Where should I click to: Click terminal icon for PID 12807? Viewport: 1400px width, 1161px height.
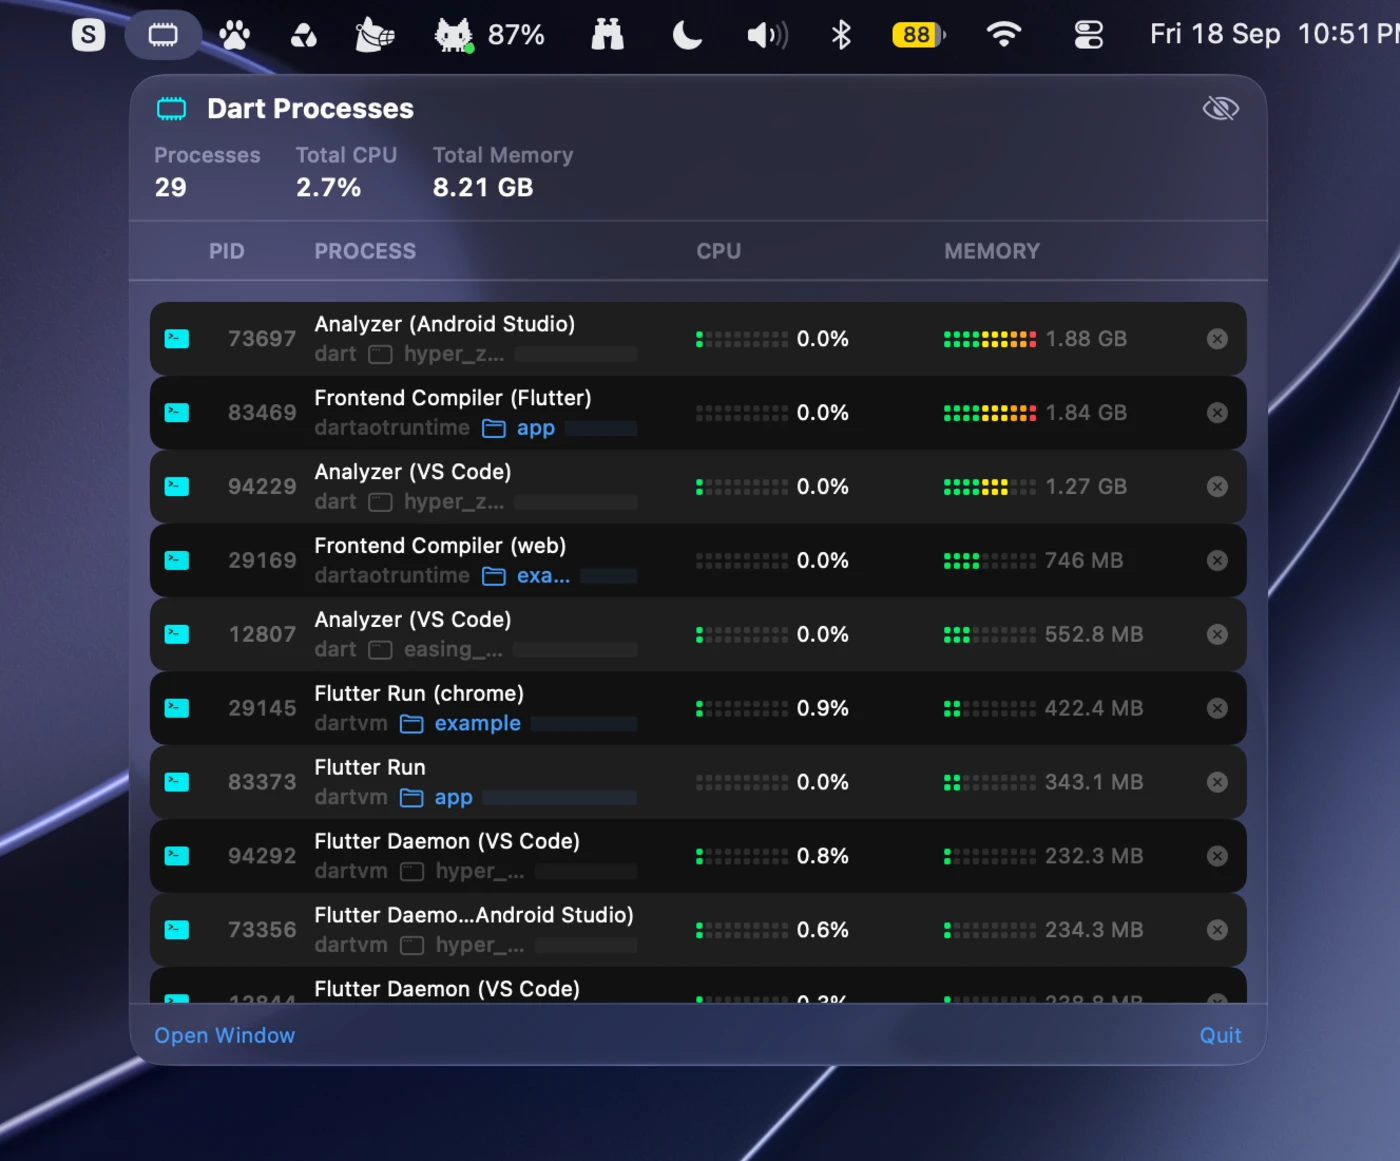177,635
